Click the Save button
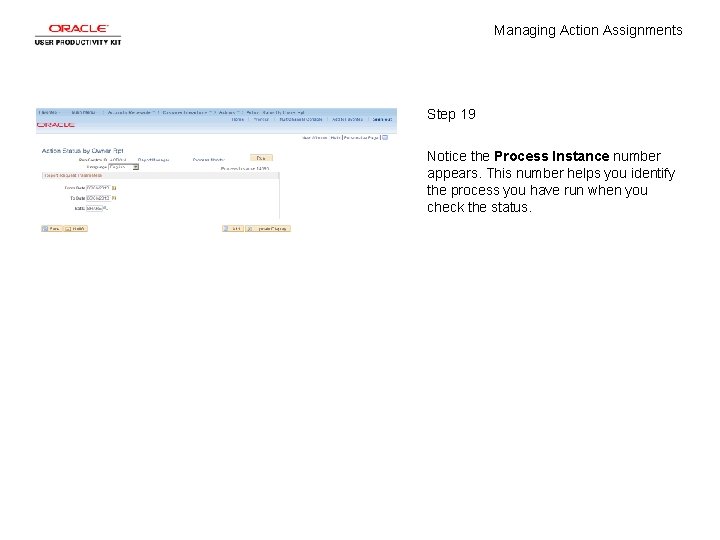Image resolution: width=720 pixels, height=540 pixels. click(x=51, y=229)
